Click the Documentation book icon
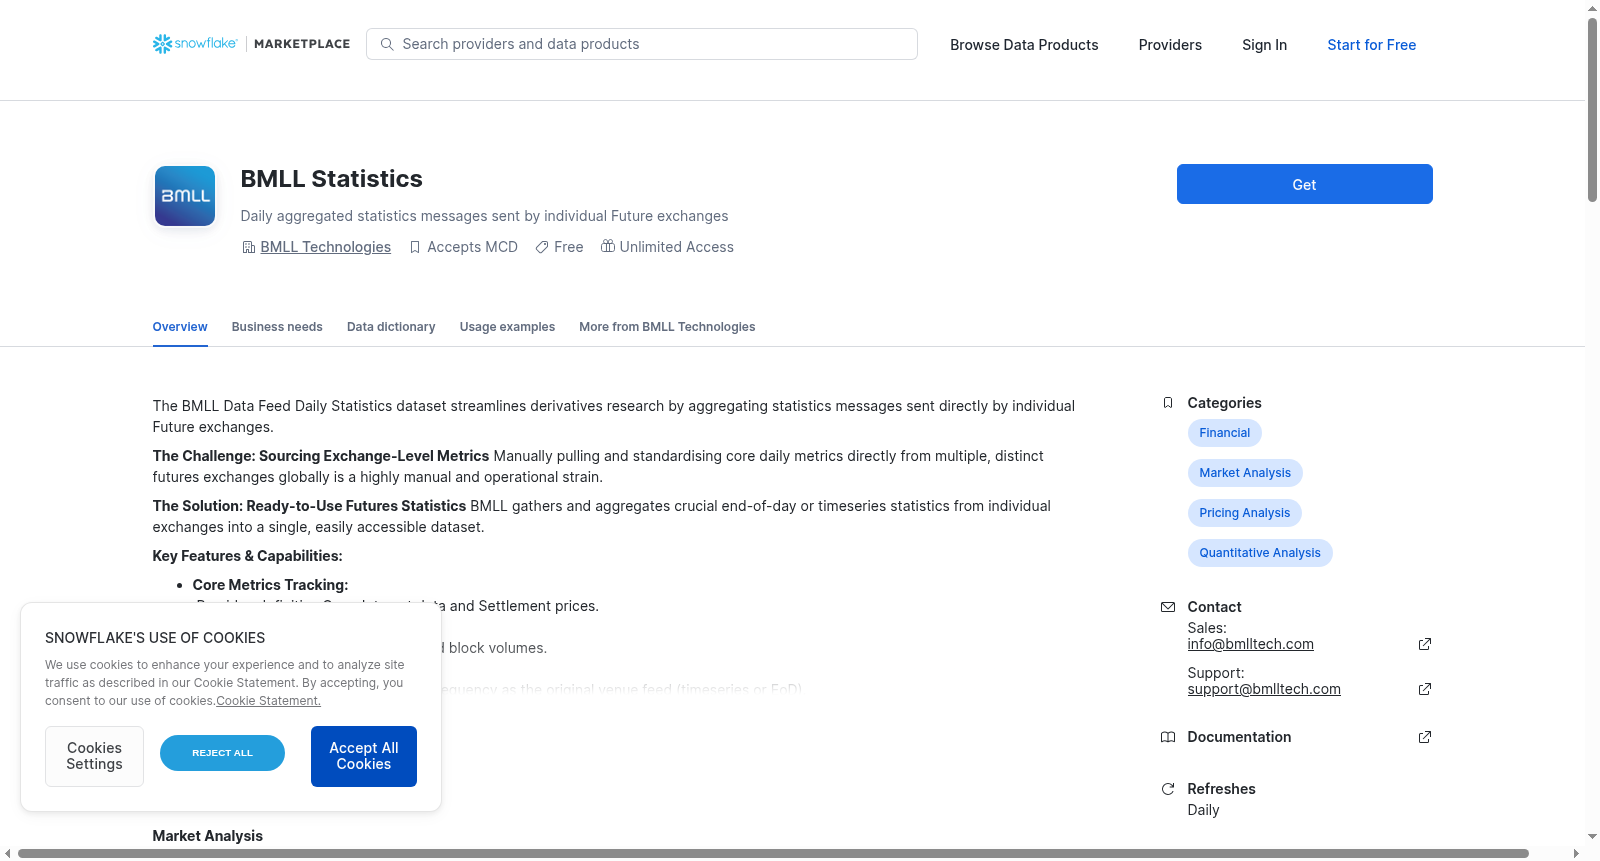The width and height of the screenshot is (1600, 861). tap(1168, 737)
